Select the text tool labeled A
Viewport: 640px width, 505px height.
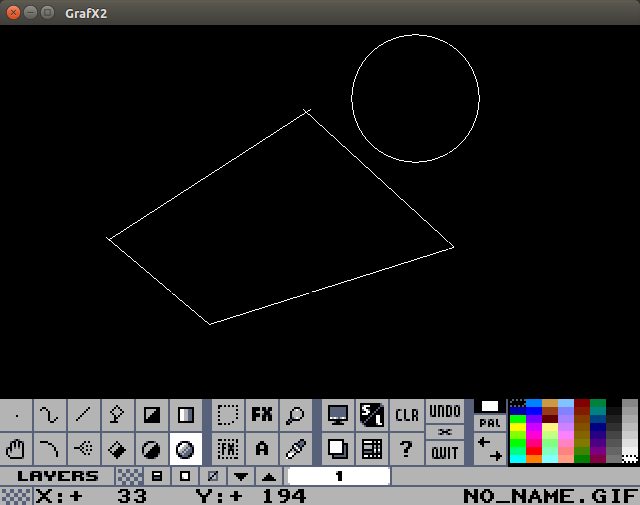click(x=261, y=449)
